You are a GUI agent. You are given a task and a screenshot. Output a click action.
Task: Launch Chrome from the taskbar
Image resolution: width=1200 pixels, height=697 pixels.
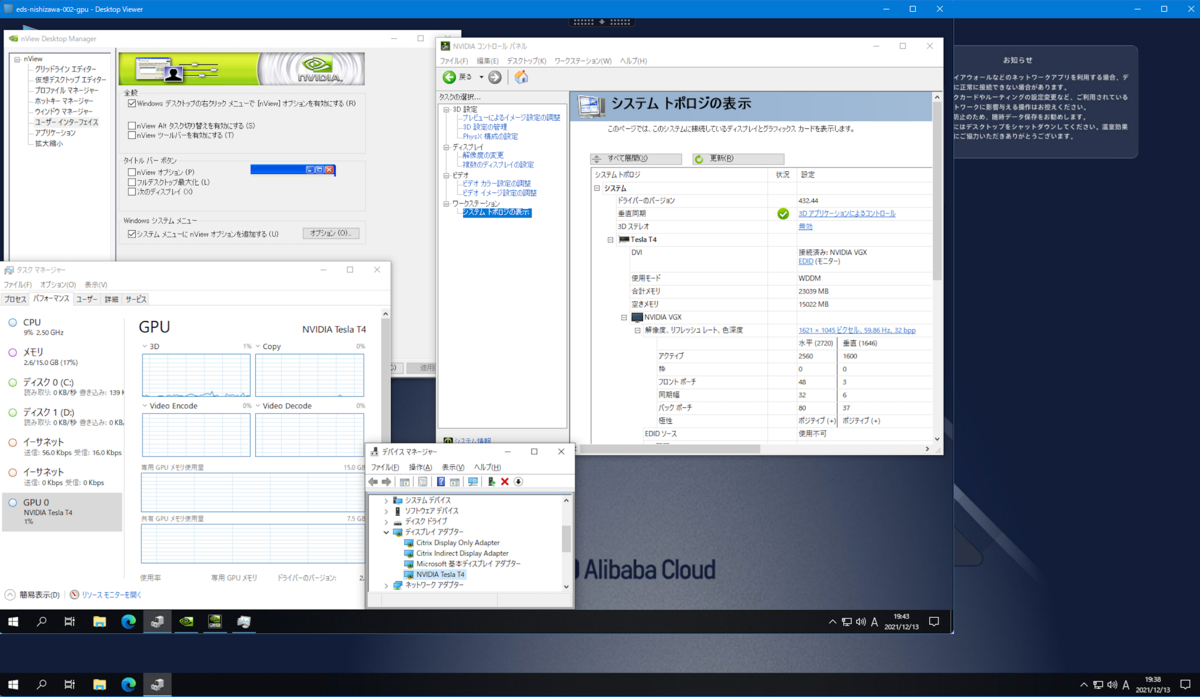[129, 621]
